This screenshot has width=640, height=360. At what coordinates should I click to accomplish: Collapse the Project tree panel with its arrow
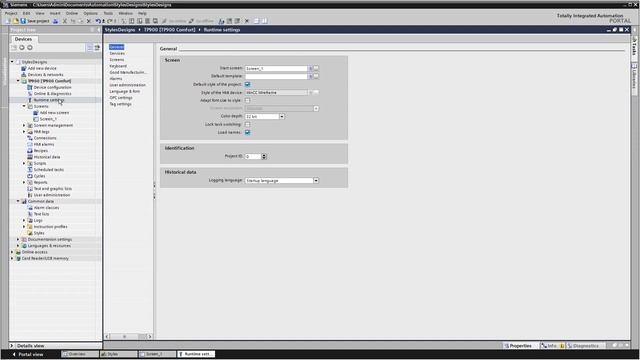click(98, 30)
